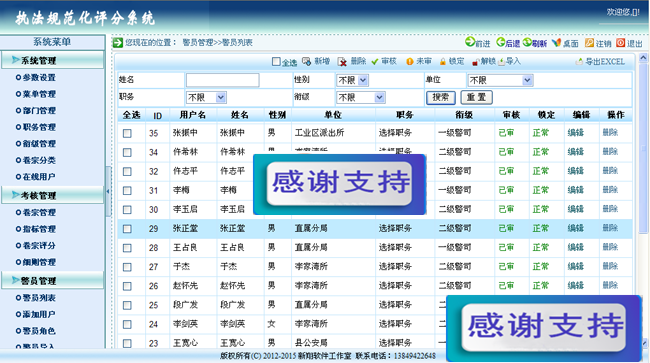Click the 用户名 column header
The width and height of the screenshot is (650, 363).
click(x=193, y=115)
